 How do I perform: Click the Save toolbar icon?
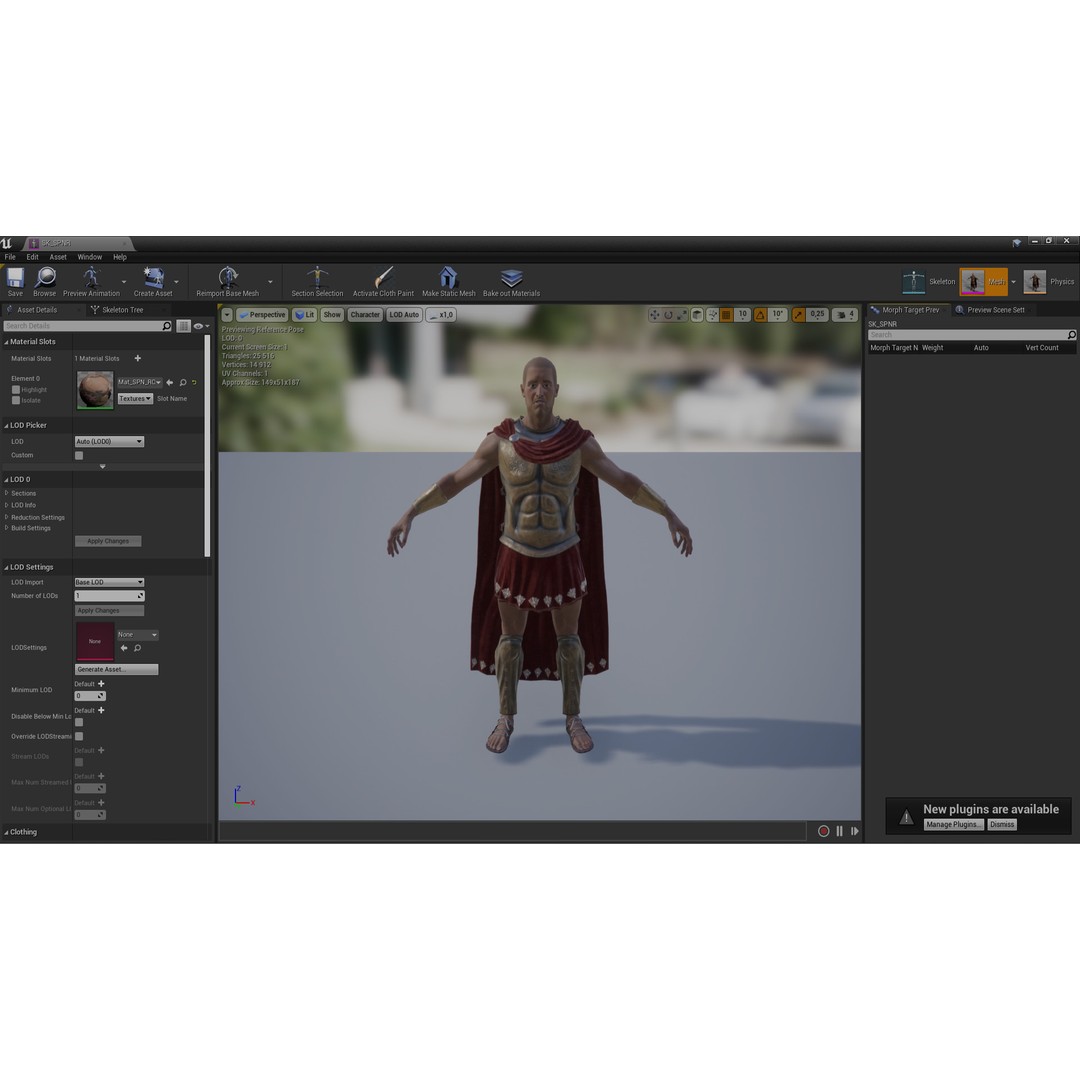coord(15,278)
